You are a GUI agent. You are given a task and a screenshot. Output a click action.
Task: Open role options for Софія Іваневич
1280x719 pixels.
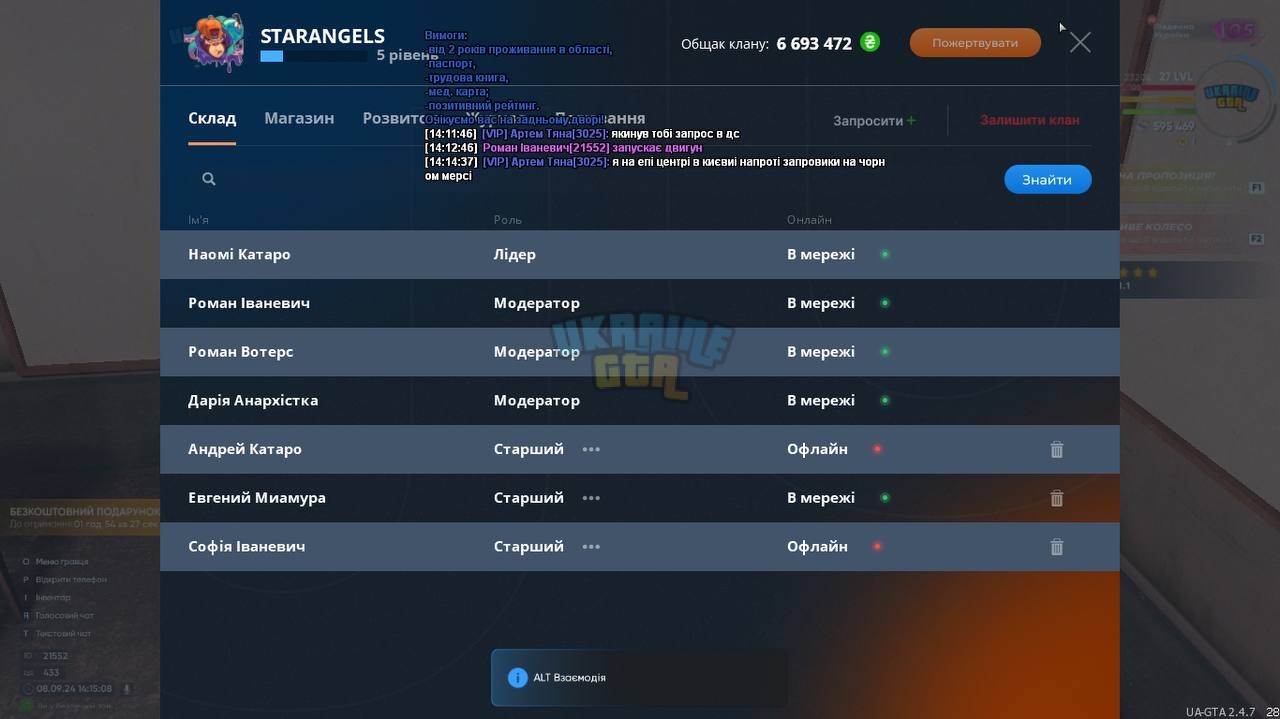click(x=591, y=546)
